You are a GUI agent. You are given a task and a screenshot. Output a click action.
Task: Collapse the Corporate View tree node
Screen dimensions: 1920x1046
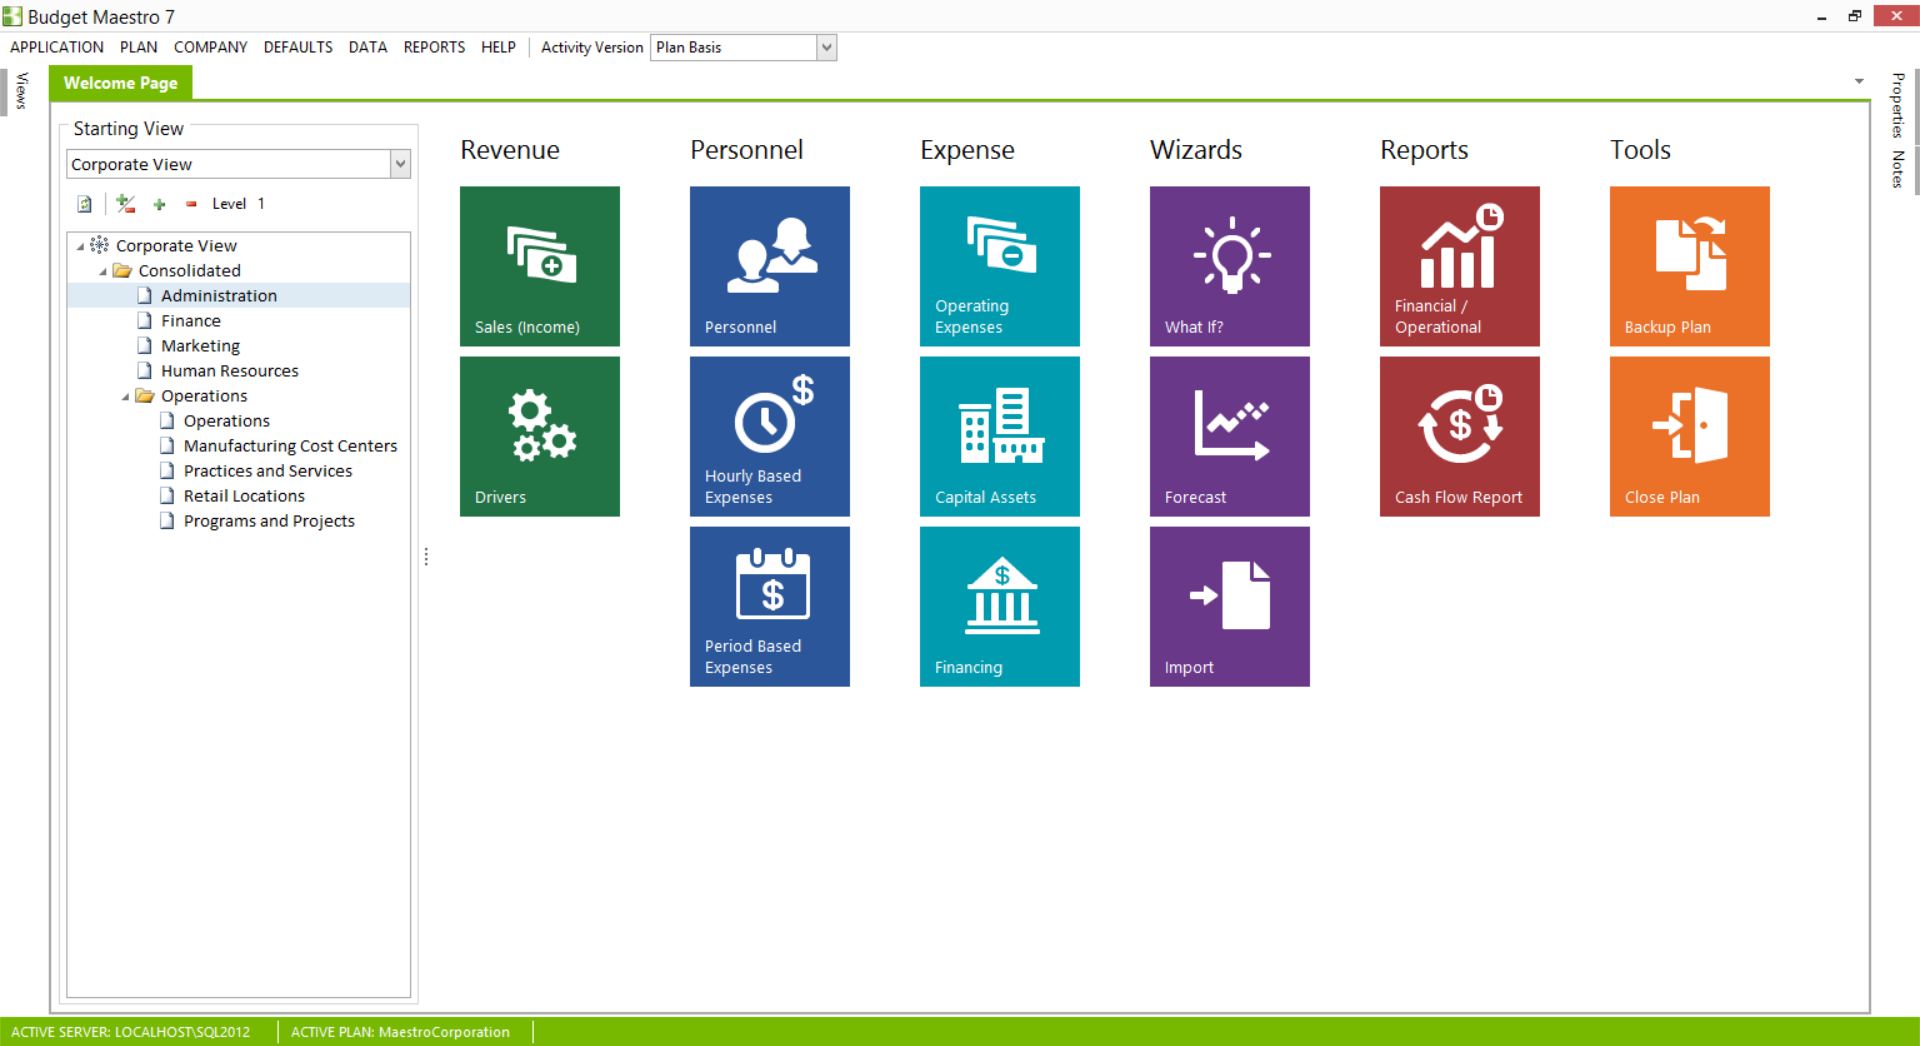click(x=81, y=246)
